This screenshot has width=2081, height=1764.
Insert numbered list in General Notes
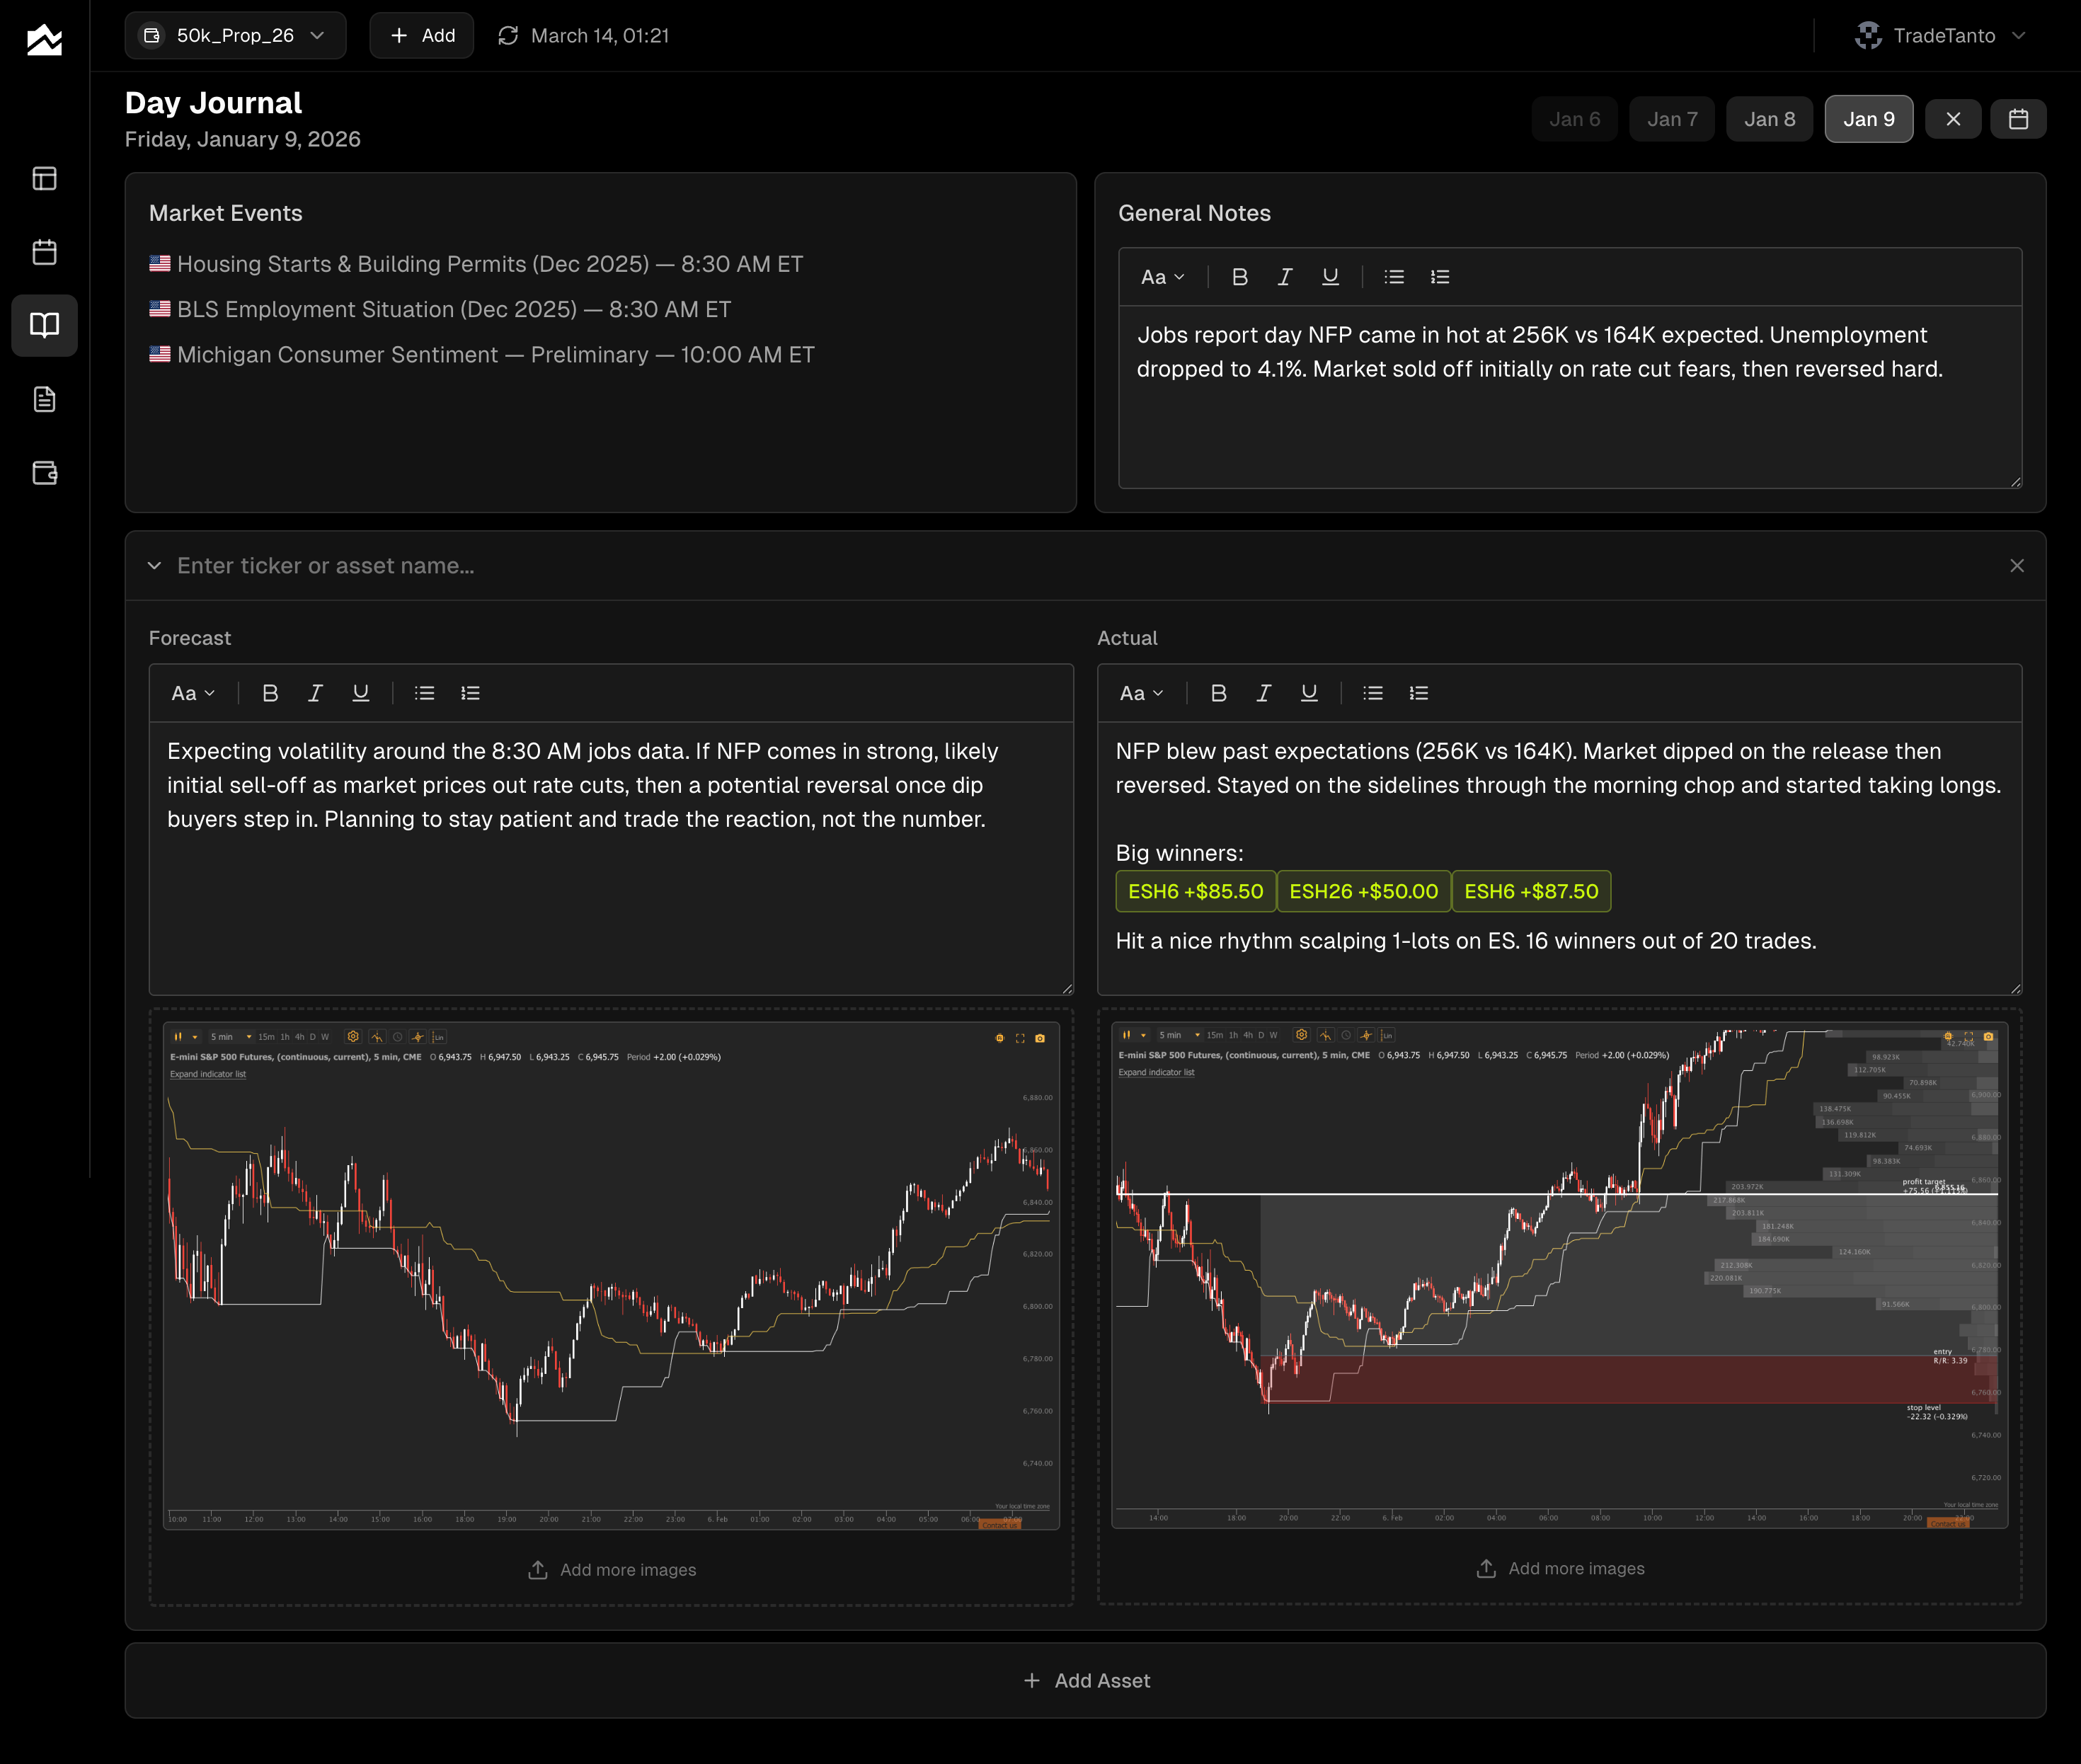pyautogui.click(x=1439, y=277)
